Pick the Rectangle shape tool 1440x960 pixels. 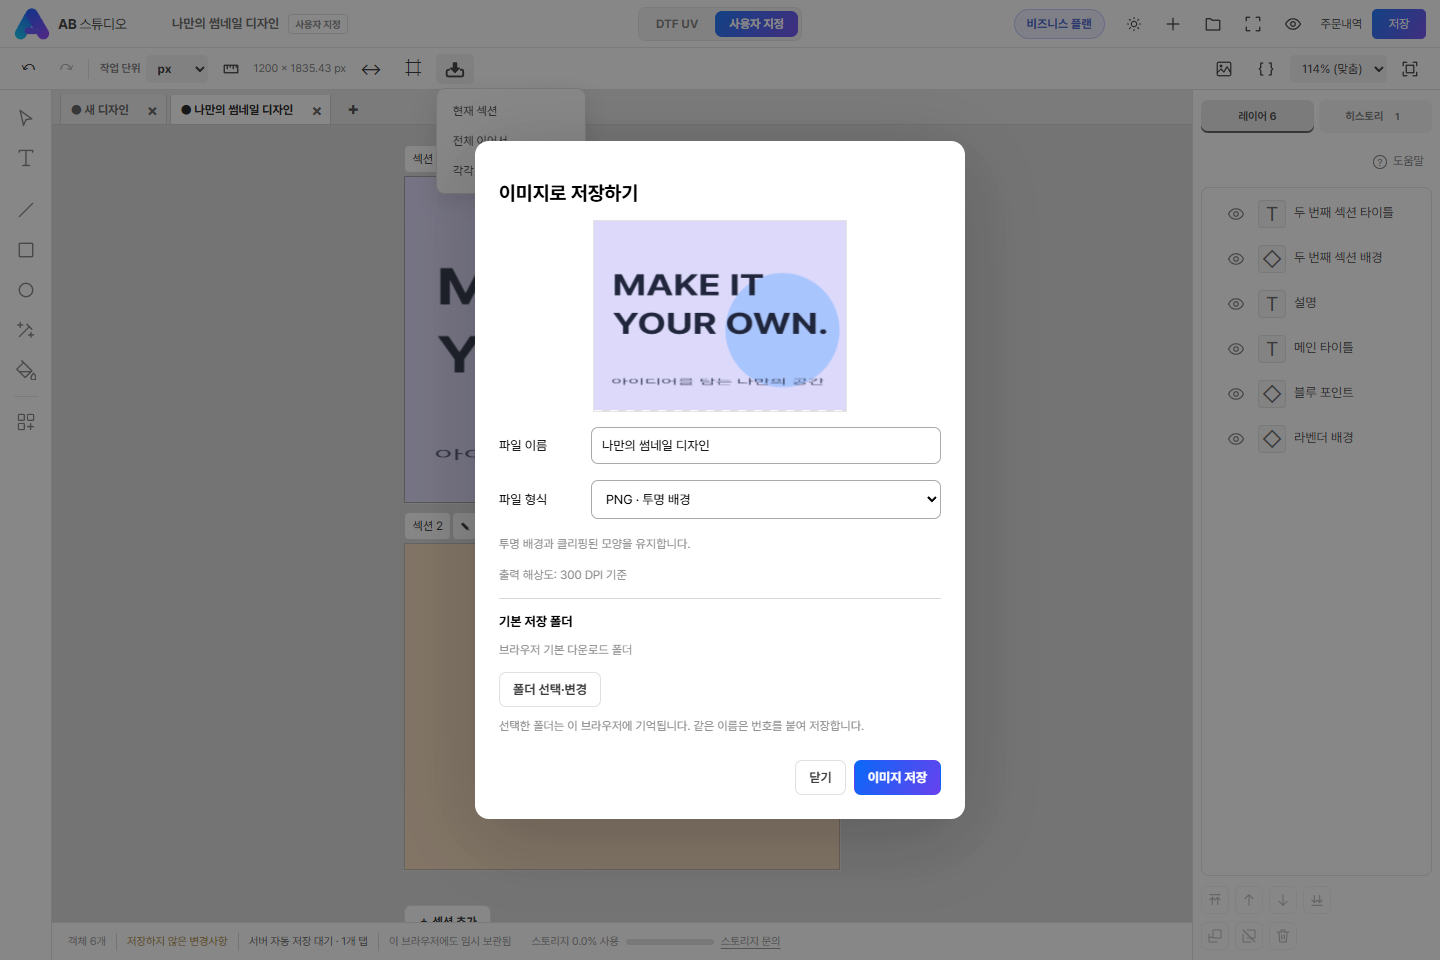point(26,250)
